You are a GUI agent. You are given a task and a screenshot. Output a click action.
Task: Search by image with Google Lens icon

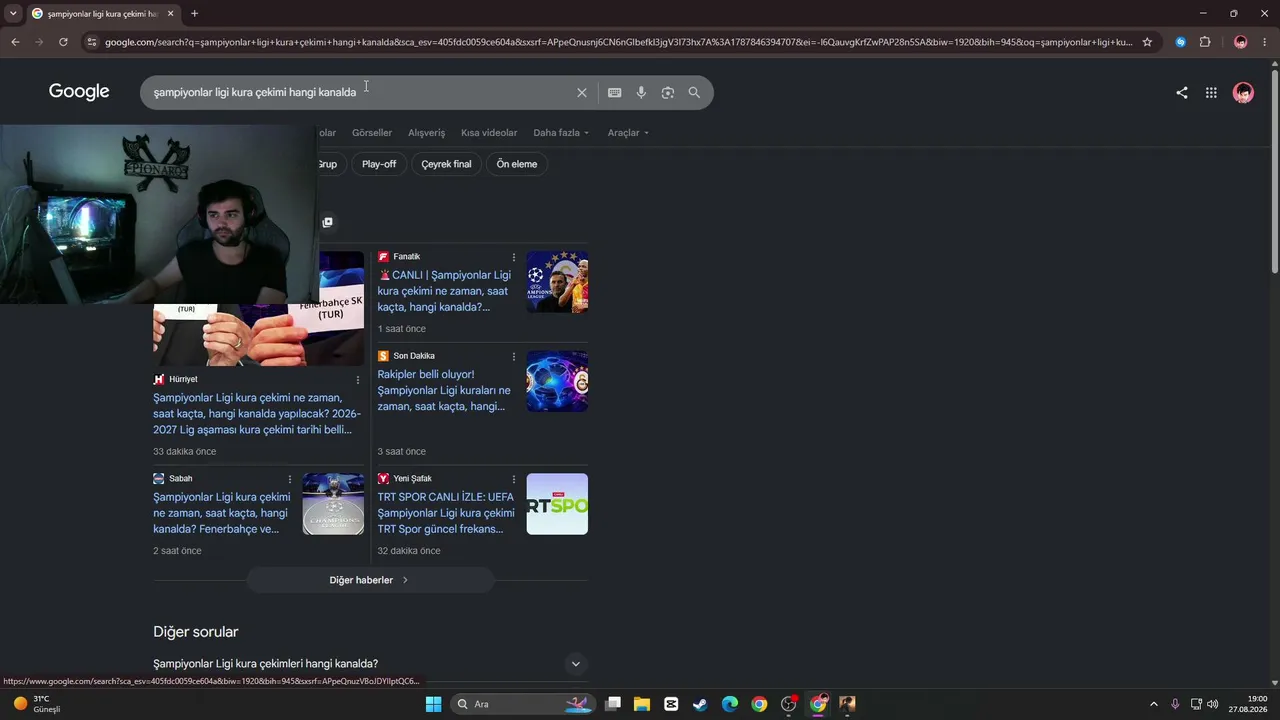click(x=668, y=93)
